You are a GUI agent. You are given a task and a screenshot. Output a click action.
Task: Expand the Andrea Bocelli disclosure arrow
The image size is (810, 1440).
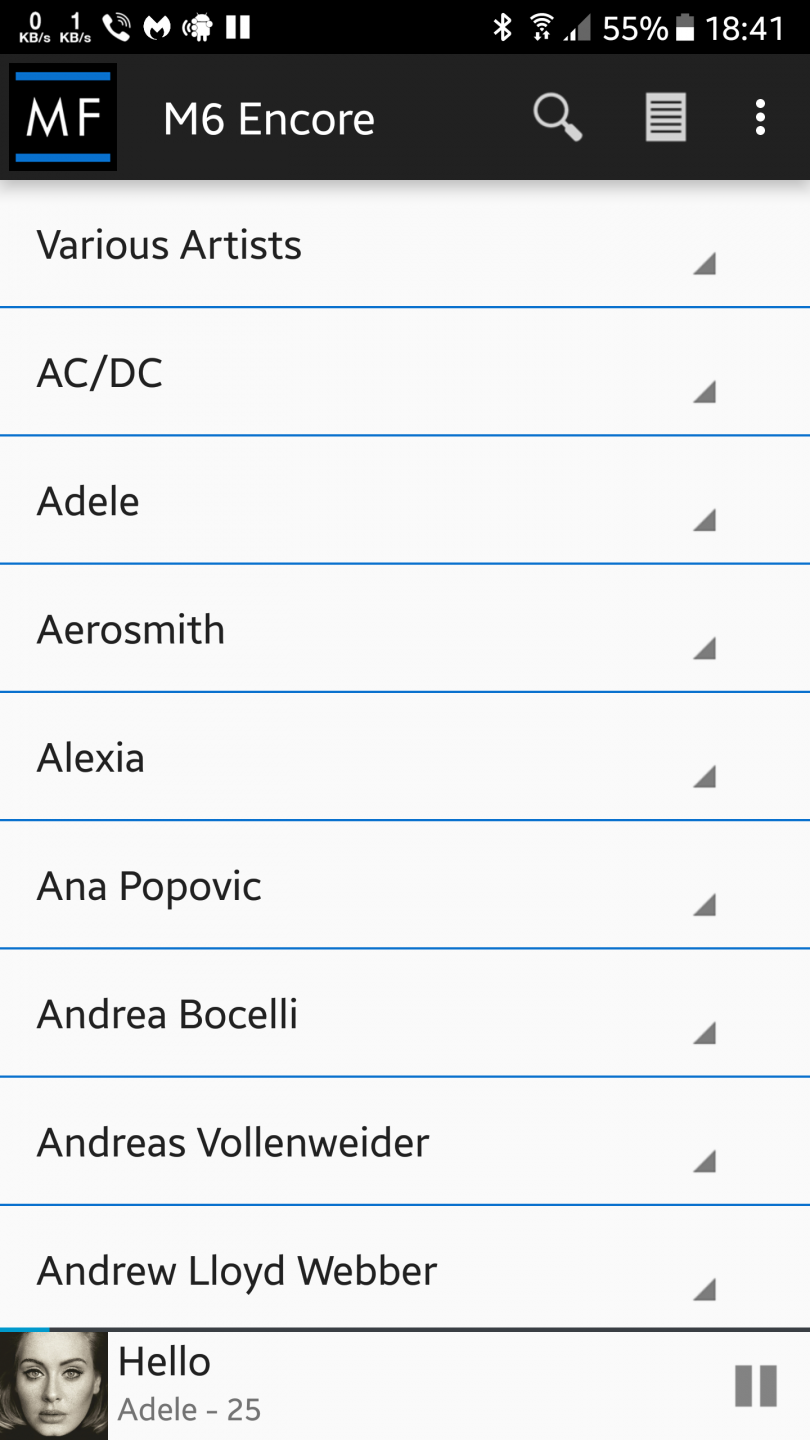click(704, 1033)
